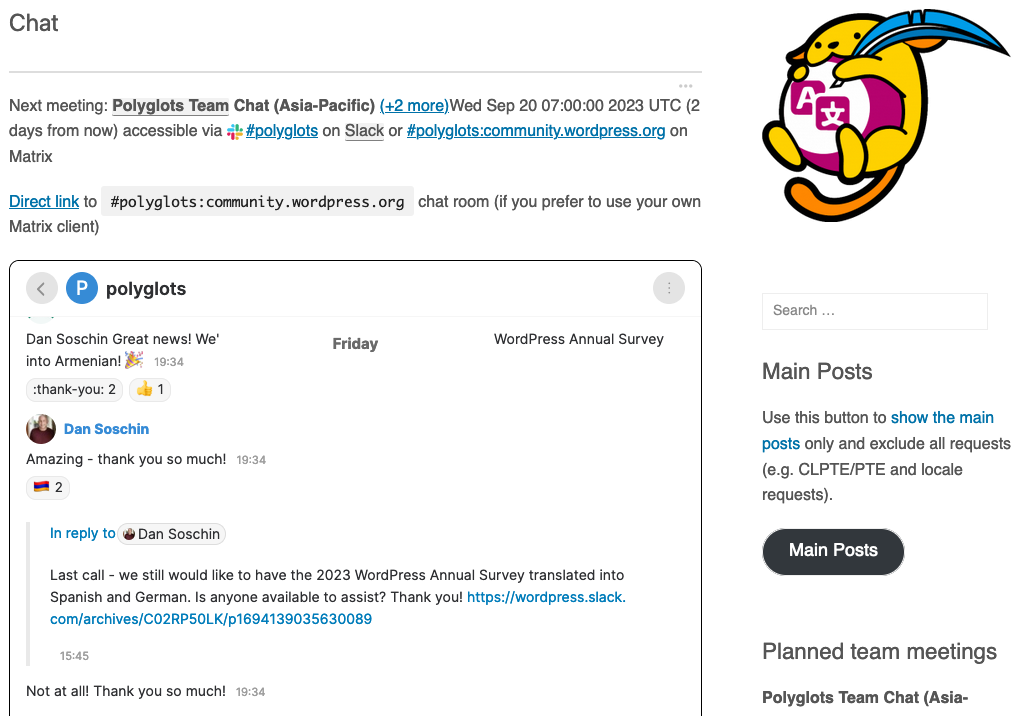Toggle the thumbs-up reaction
The width and height of the screenshot is (1028, 716).
(149, 389)
